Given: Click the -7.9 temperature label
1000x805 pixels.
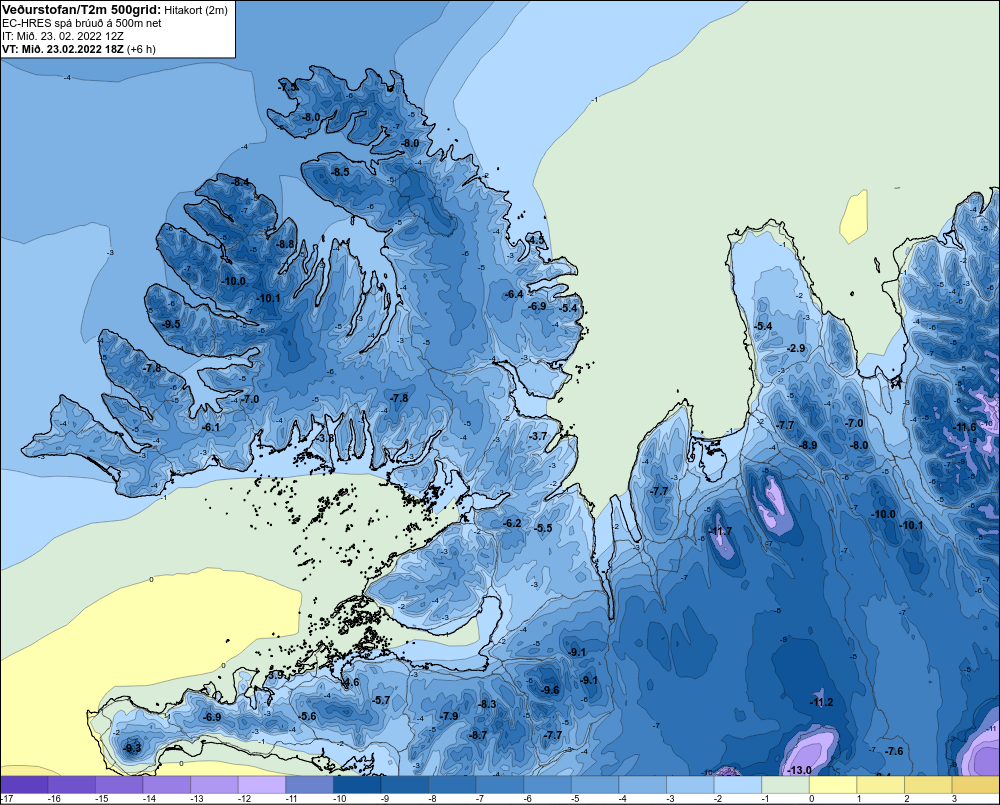Looking at the screenshot, I should tap(449, 716).
